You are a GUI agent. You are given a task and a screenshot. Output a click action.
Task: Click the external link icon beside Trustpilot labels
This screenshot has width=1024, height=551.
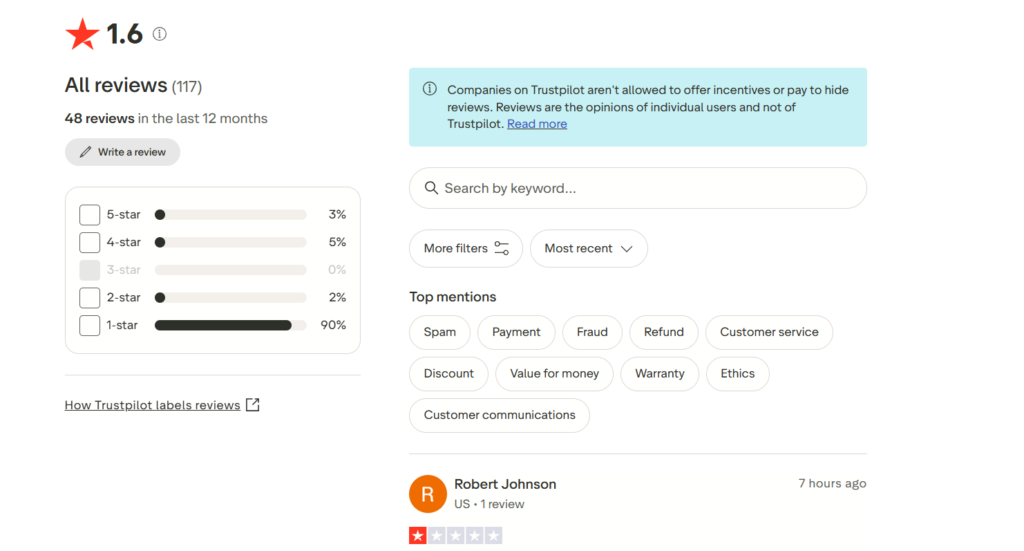click(x=253, y=405)
